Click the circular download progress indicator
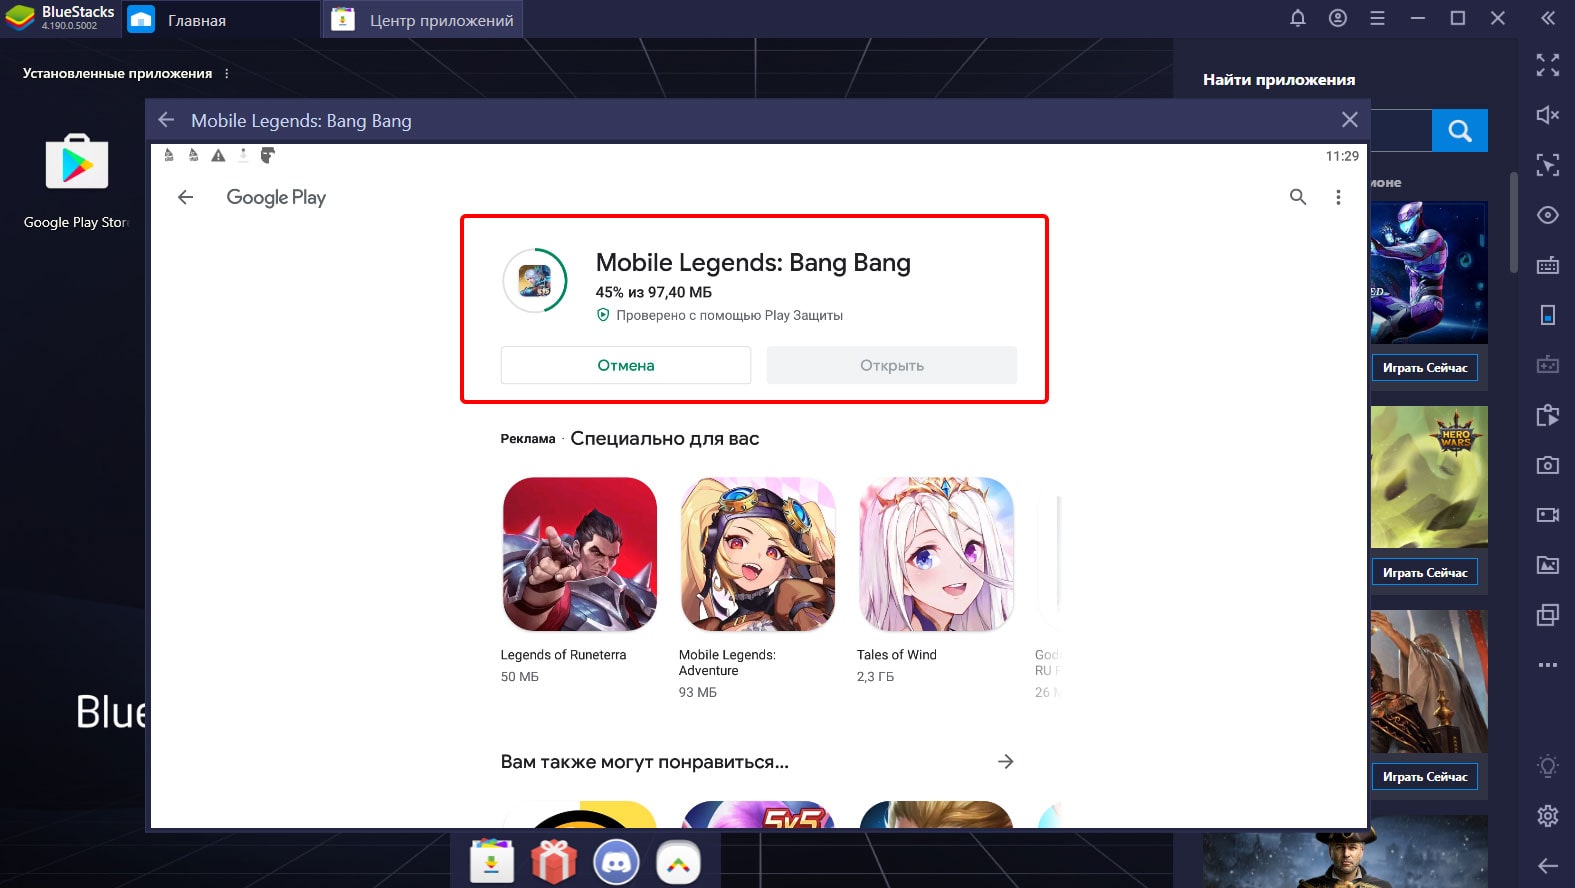This screenshot has width=1575, height=888. click(x=535, y=281)
